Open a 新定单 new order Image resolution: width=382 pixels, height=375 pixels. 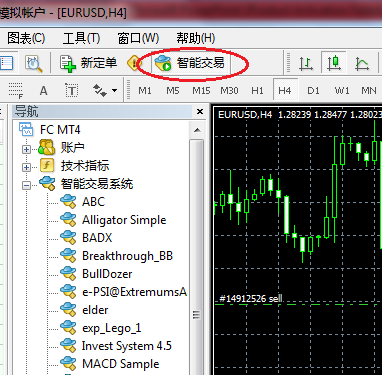point(88,63)
